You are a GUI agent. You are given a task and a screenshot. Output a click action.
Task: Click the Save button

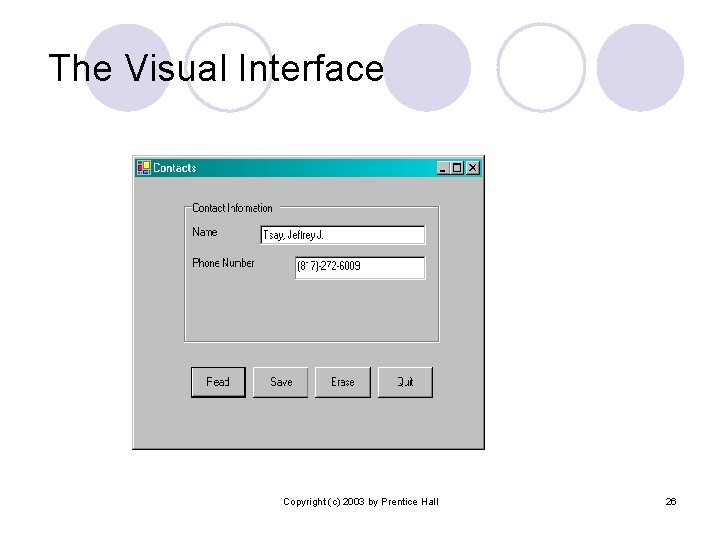coord(281,382)
